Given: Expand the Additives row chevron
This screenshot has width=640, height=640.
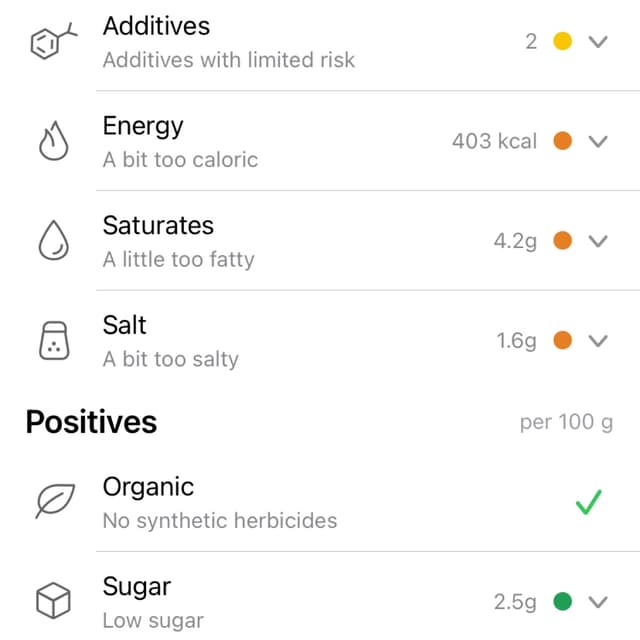Looking at the screenshot, I should [x=598, y=41].
